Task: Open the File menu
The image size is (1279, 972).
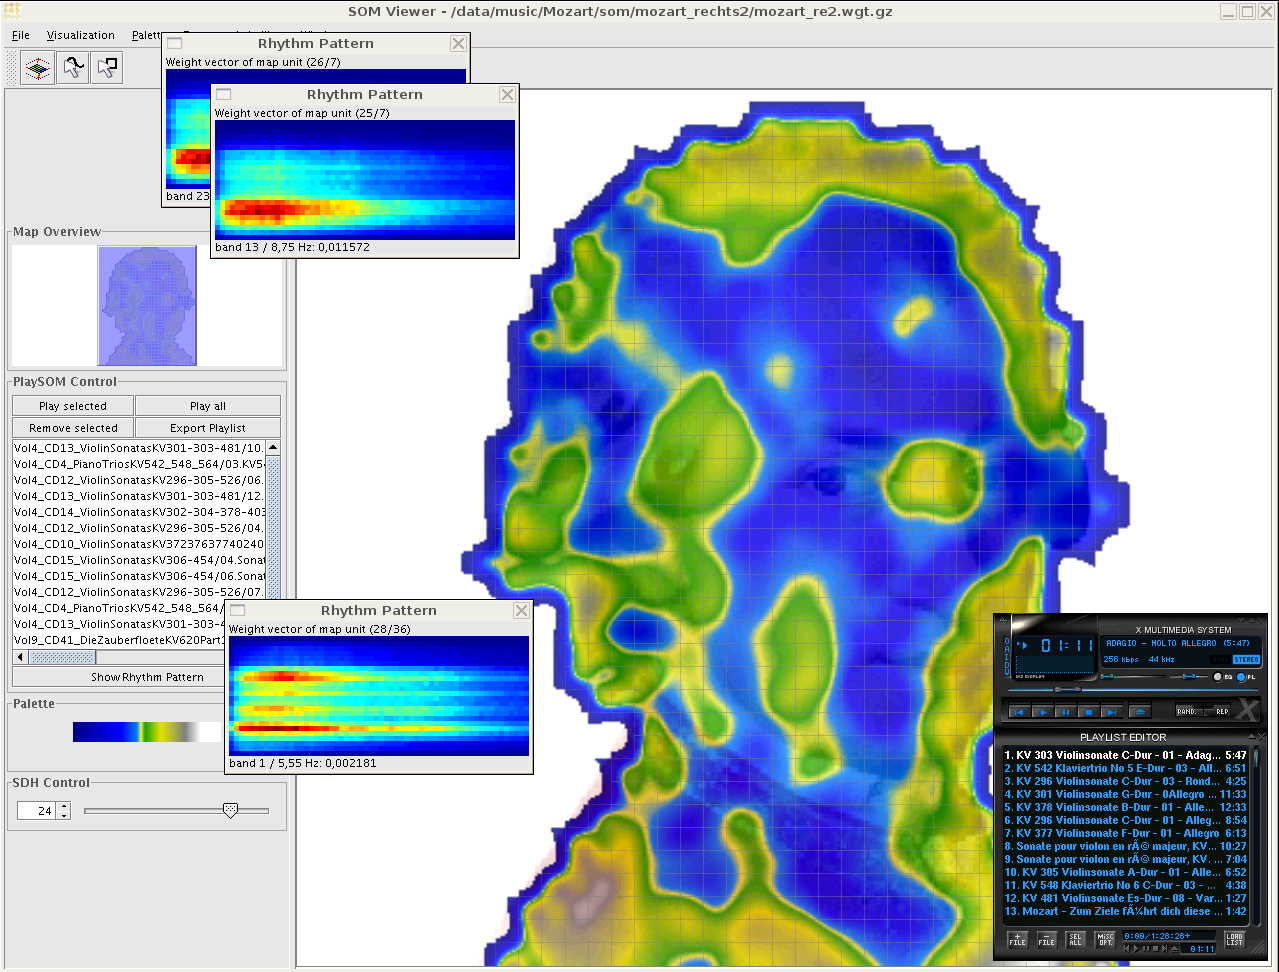Action: click(x=21, y=35)
